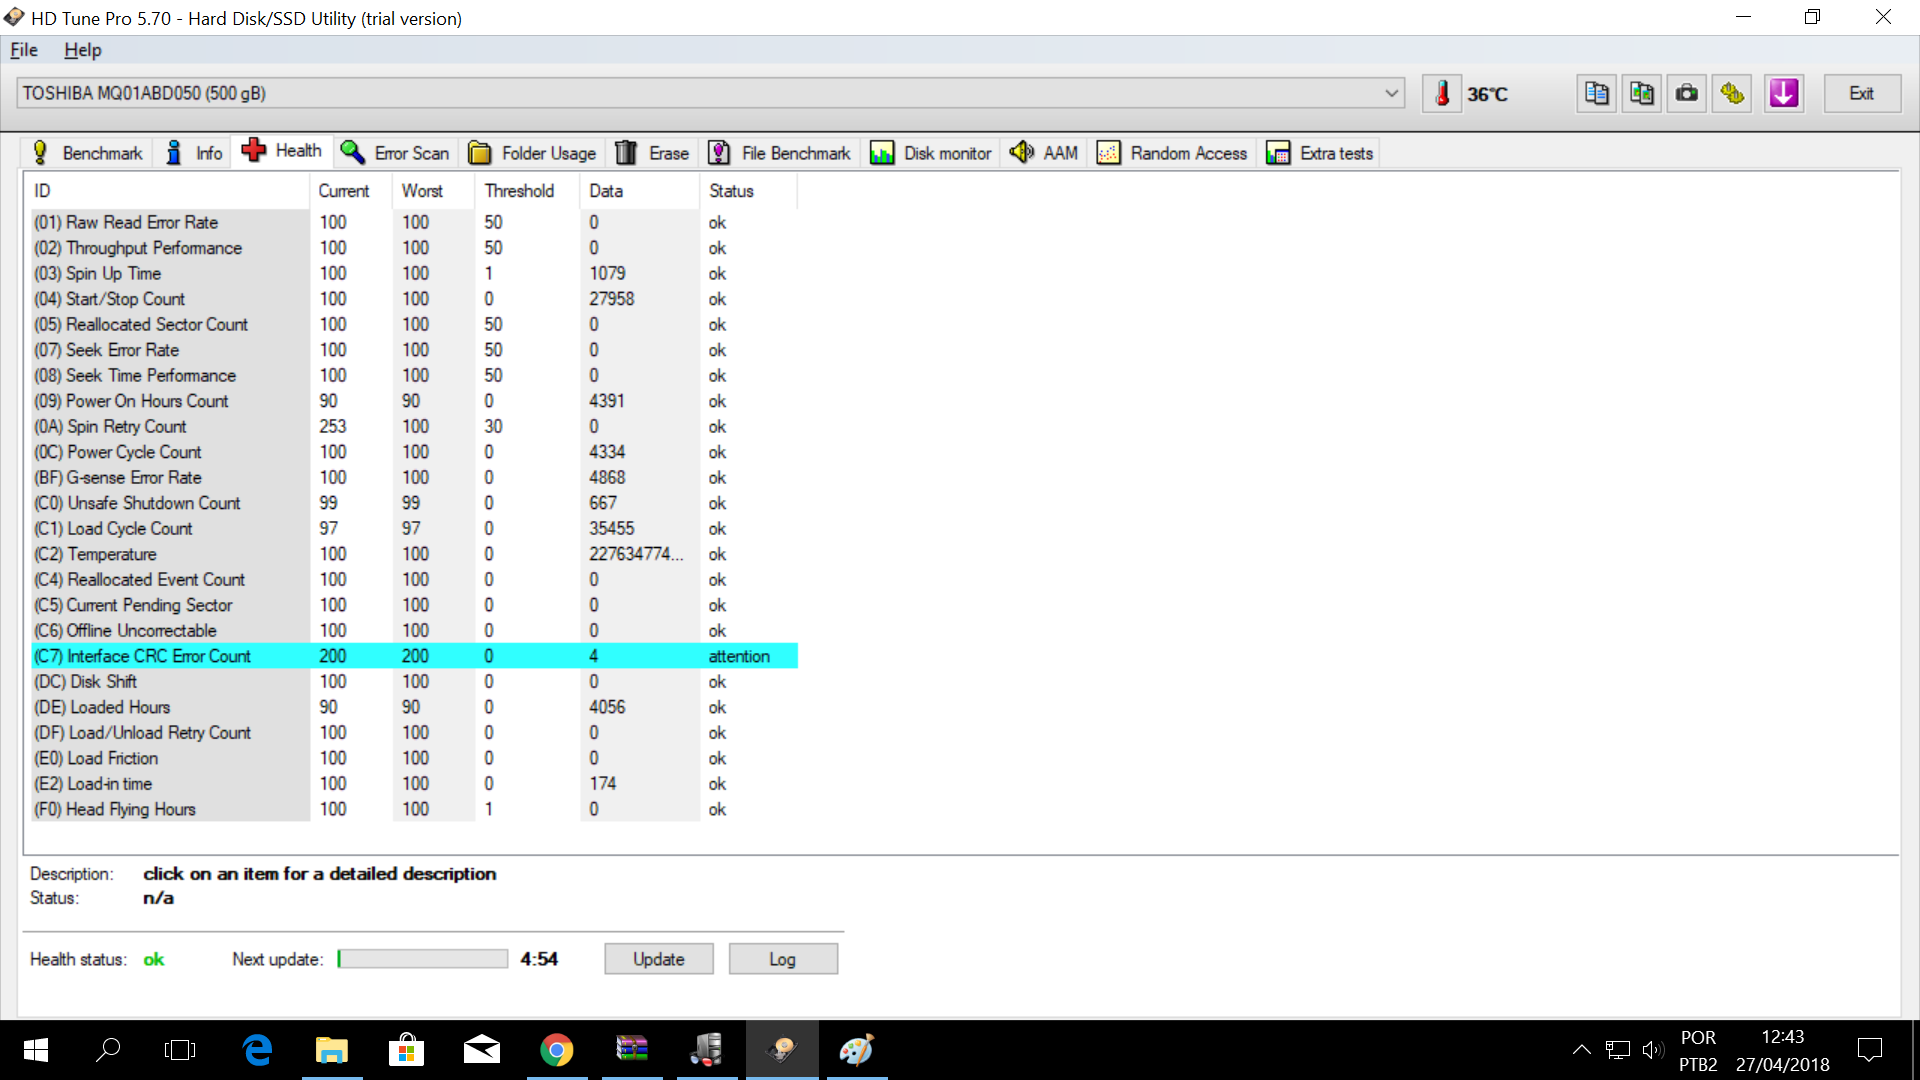Show hidden system tray icons
1920x1080 pixels.
[1581, 1050]
